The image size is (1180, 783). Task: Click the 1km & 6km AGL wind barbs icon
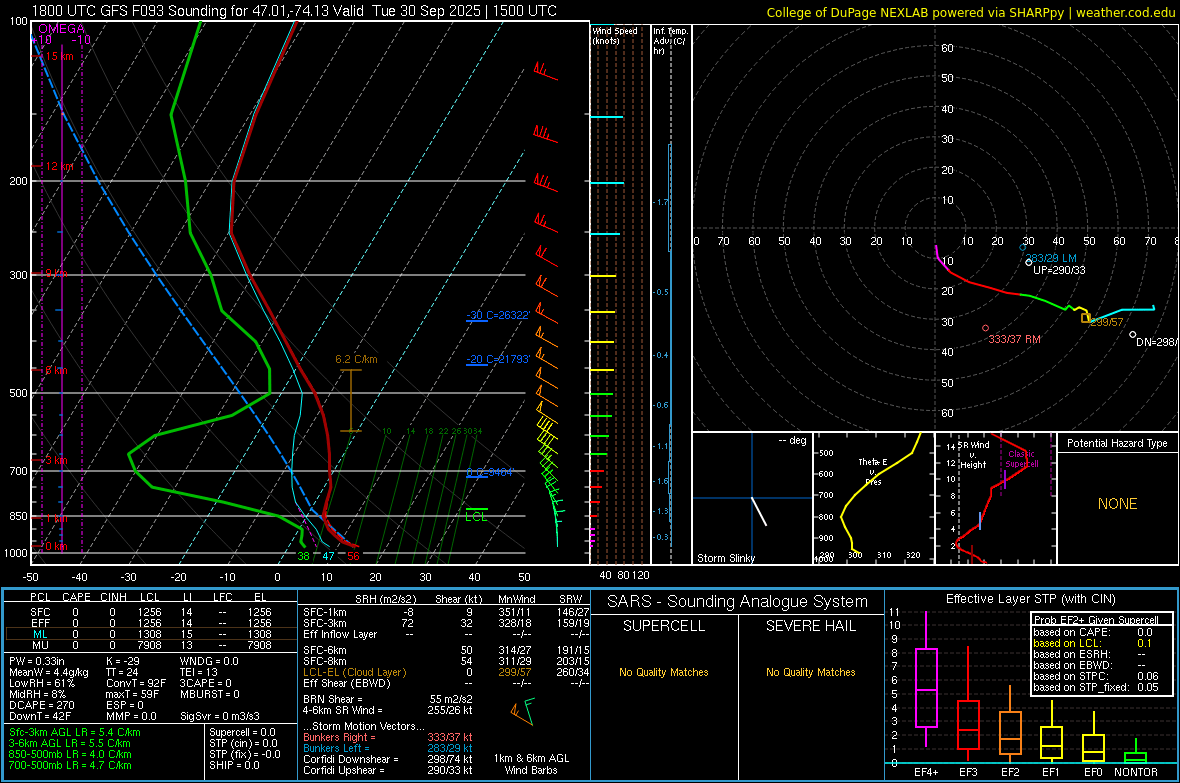pyautogui.click(x=522, y=711)
